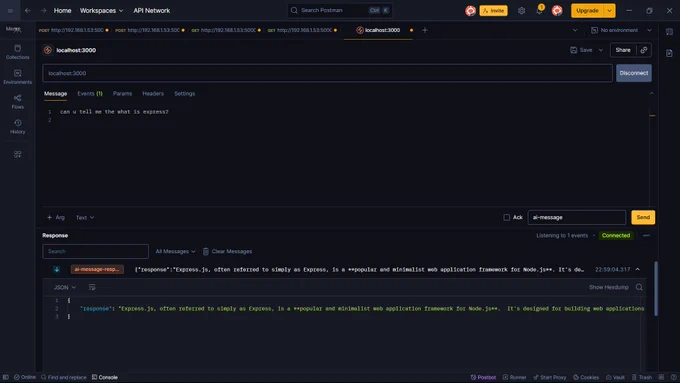Screen dimensions: 680x383
Task: Open the help icon in status bar
Action: (673, 377)
